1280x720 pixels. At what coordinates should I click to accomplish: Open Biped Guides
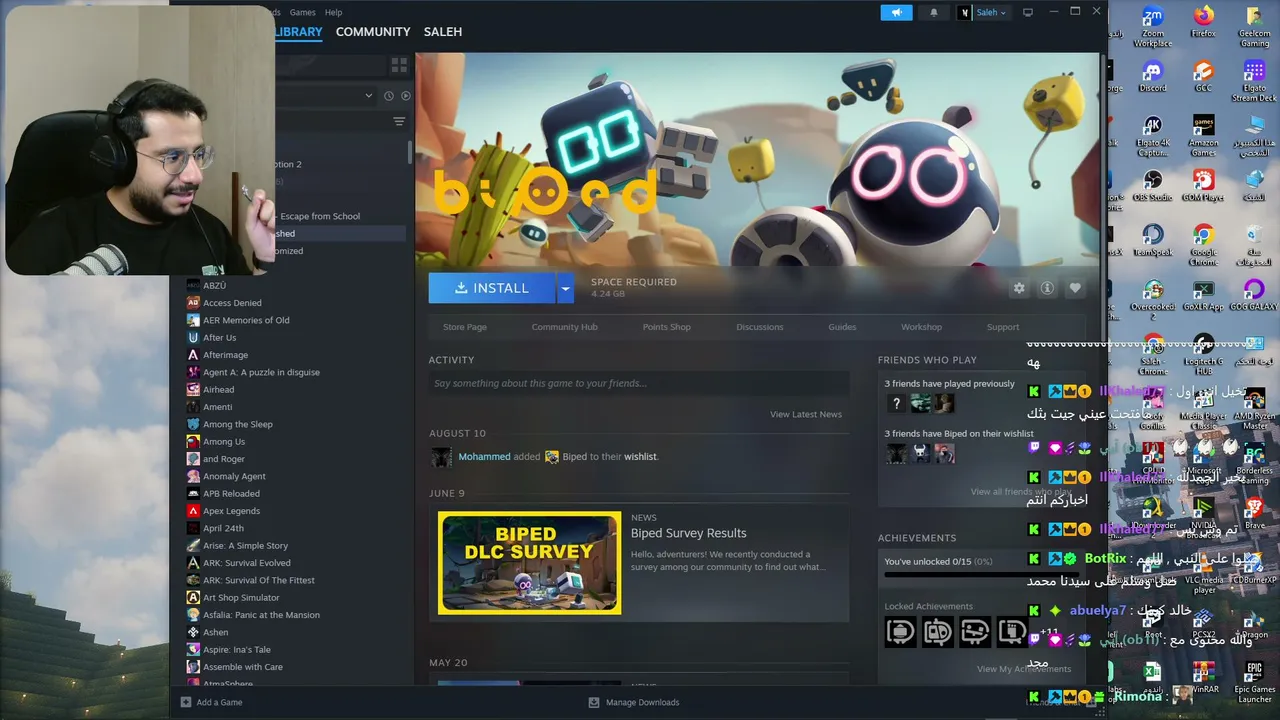coord(842,327)
